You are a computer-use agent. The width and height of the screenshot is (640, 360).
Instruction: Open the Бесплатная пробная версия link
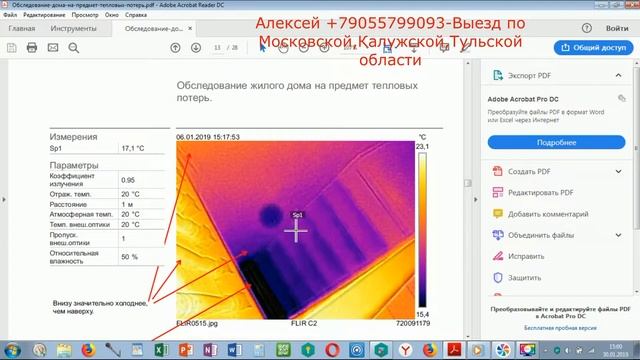click(560, 328)
